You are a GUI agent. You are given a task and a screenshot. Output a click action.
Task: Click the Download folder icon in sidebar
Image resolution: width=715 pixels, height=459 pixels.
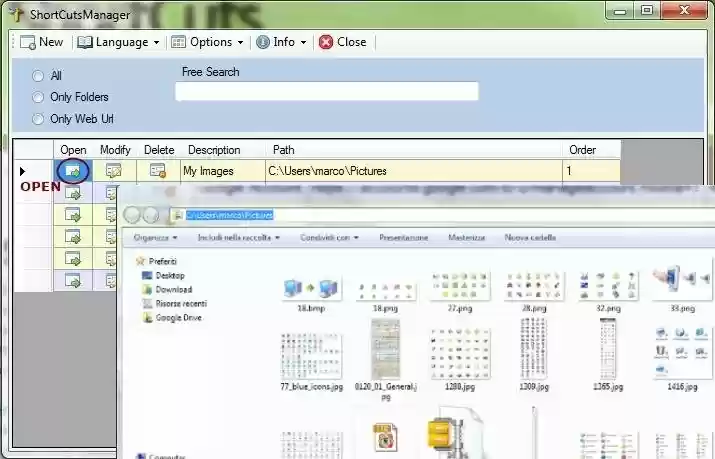click(147, 289)
